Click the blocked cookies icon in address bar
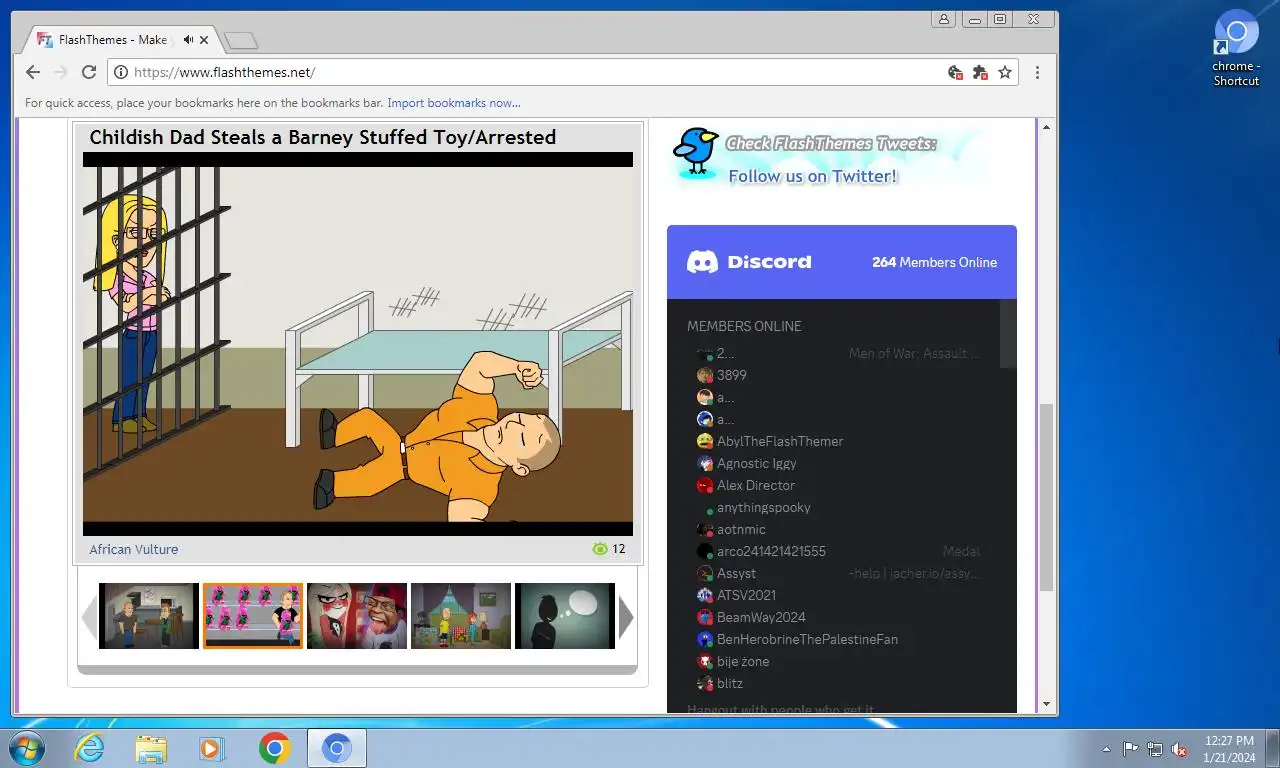The image size is (1280, 768). [955, 72]
